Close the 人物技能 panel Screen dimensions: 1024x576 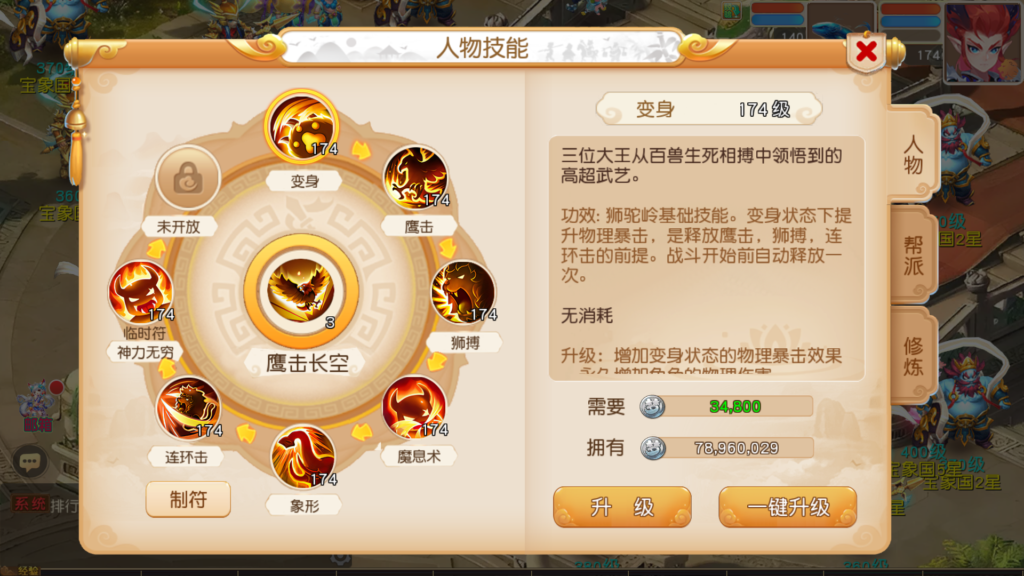pos(866,52)
